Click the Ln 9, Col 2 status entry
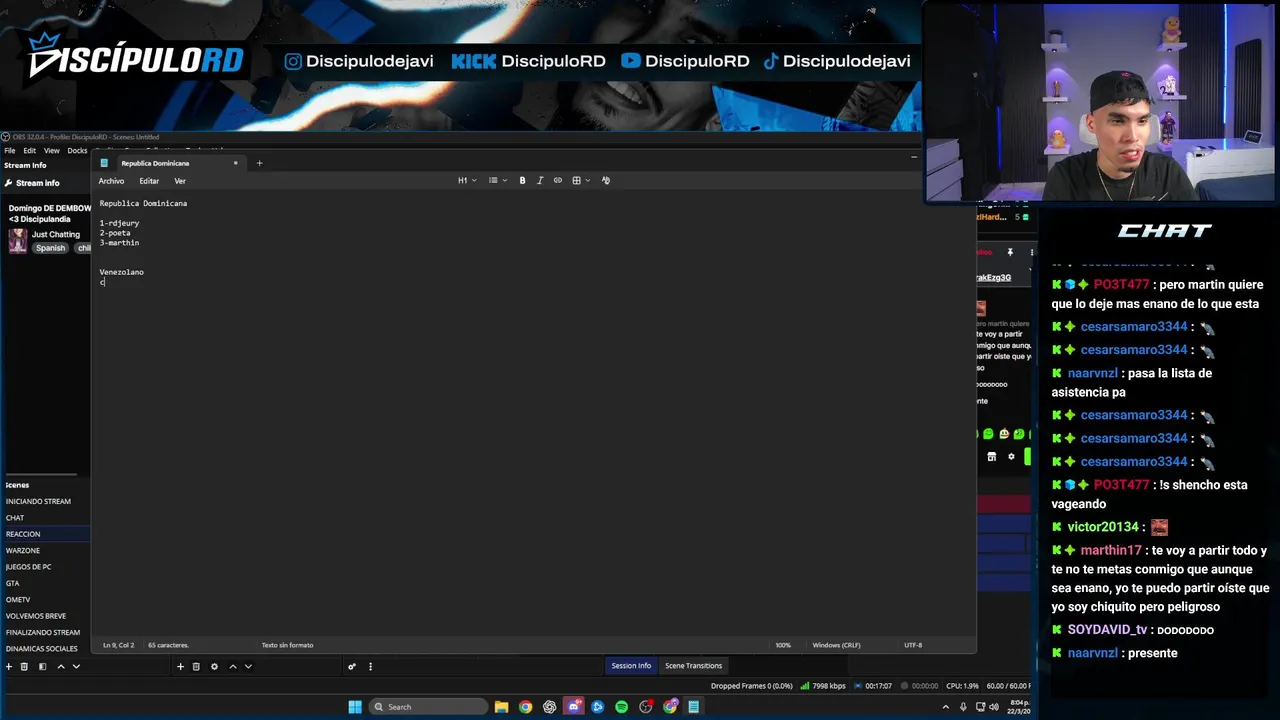The image size is (1280, 720). (x=118, y=645)
